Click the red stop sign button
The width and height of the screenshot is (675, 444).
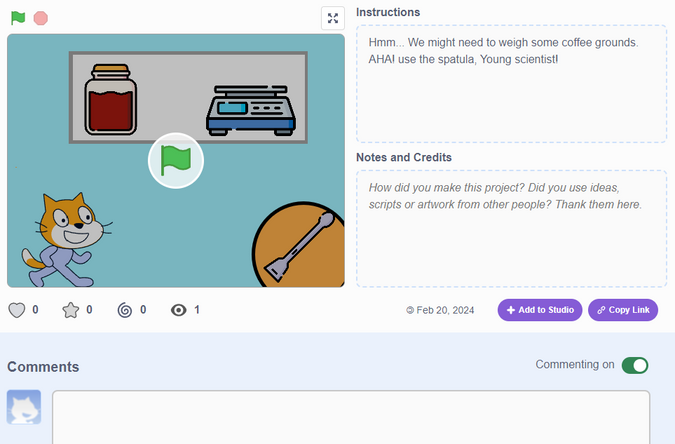41,18
